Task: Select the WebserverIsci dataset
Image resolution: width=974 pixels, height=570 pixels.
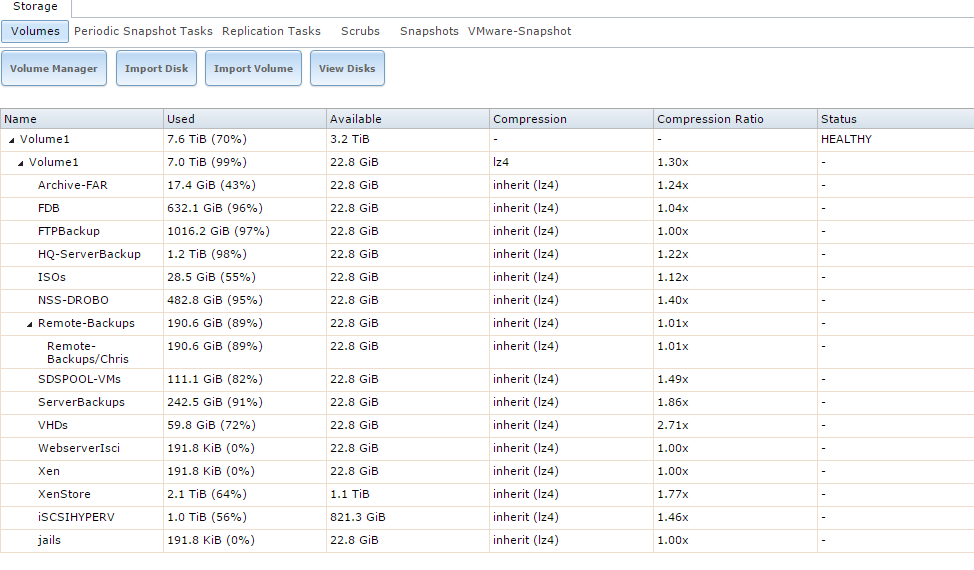Action: pyautogui.click(x=79, y=448)
